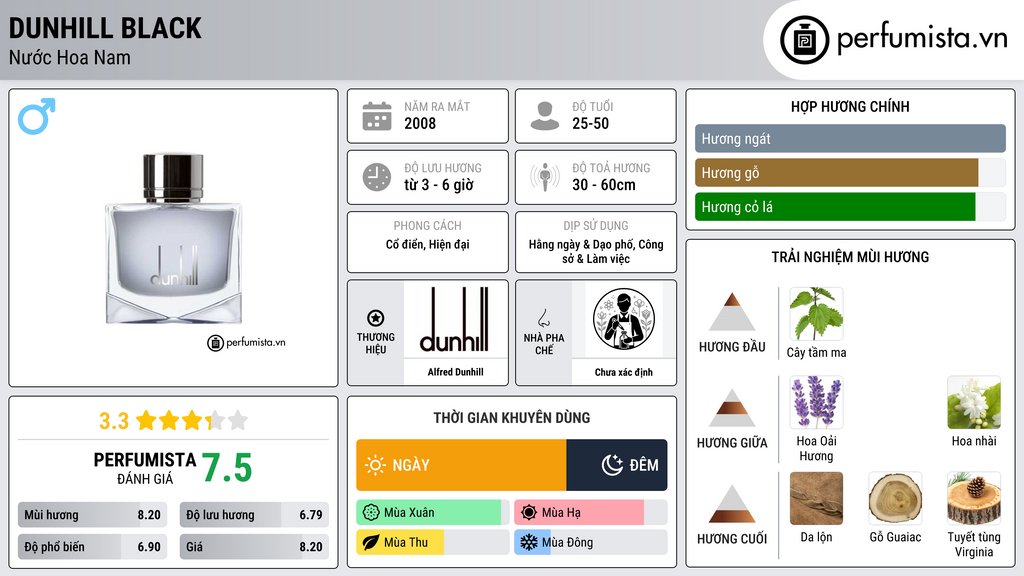Image resolution: width=1024 pixels, height=576 pixels.
Task: Click the green 7.5 Perfumista score
Action: click(227, 468)
